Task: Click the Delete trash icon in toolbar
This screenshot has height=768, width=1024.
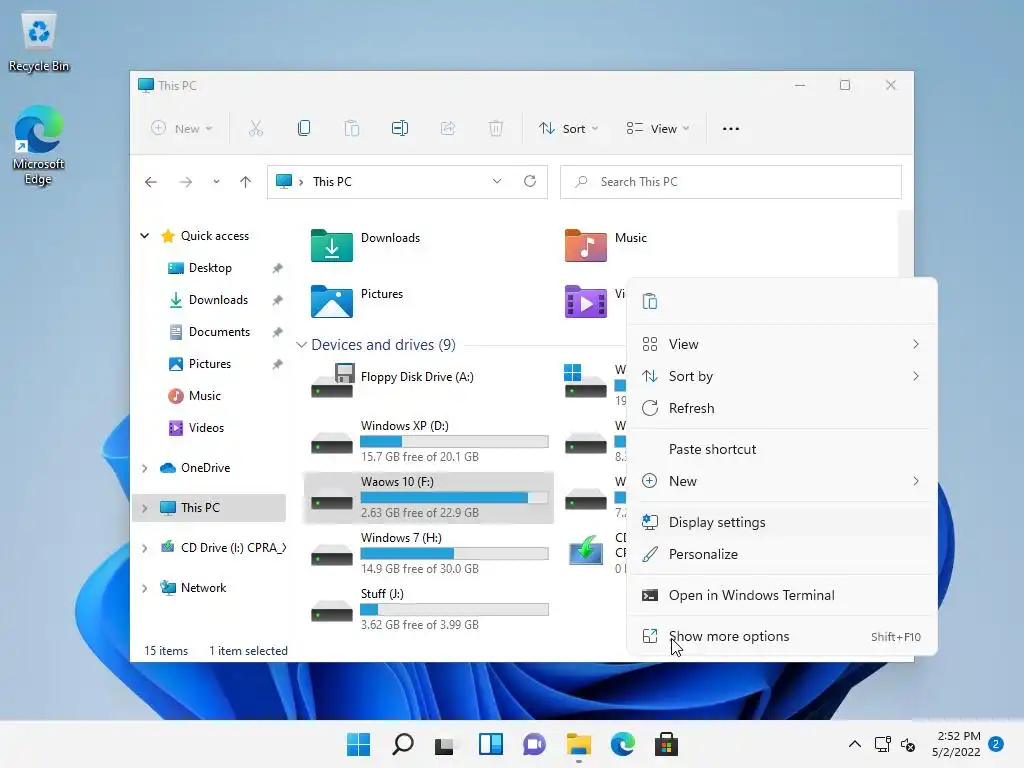Action: tap(496, 129)
